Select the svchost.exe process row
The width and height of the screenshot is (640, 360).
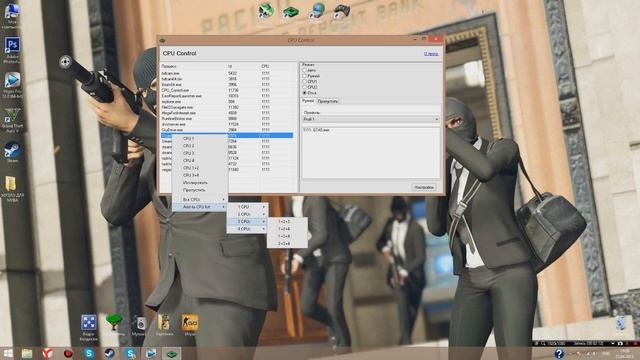tap(227, 124)
